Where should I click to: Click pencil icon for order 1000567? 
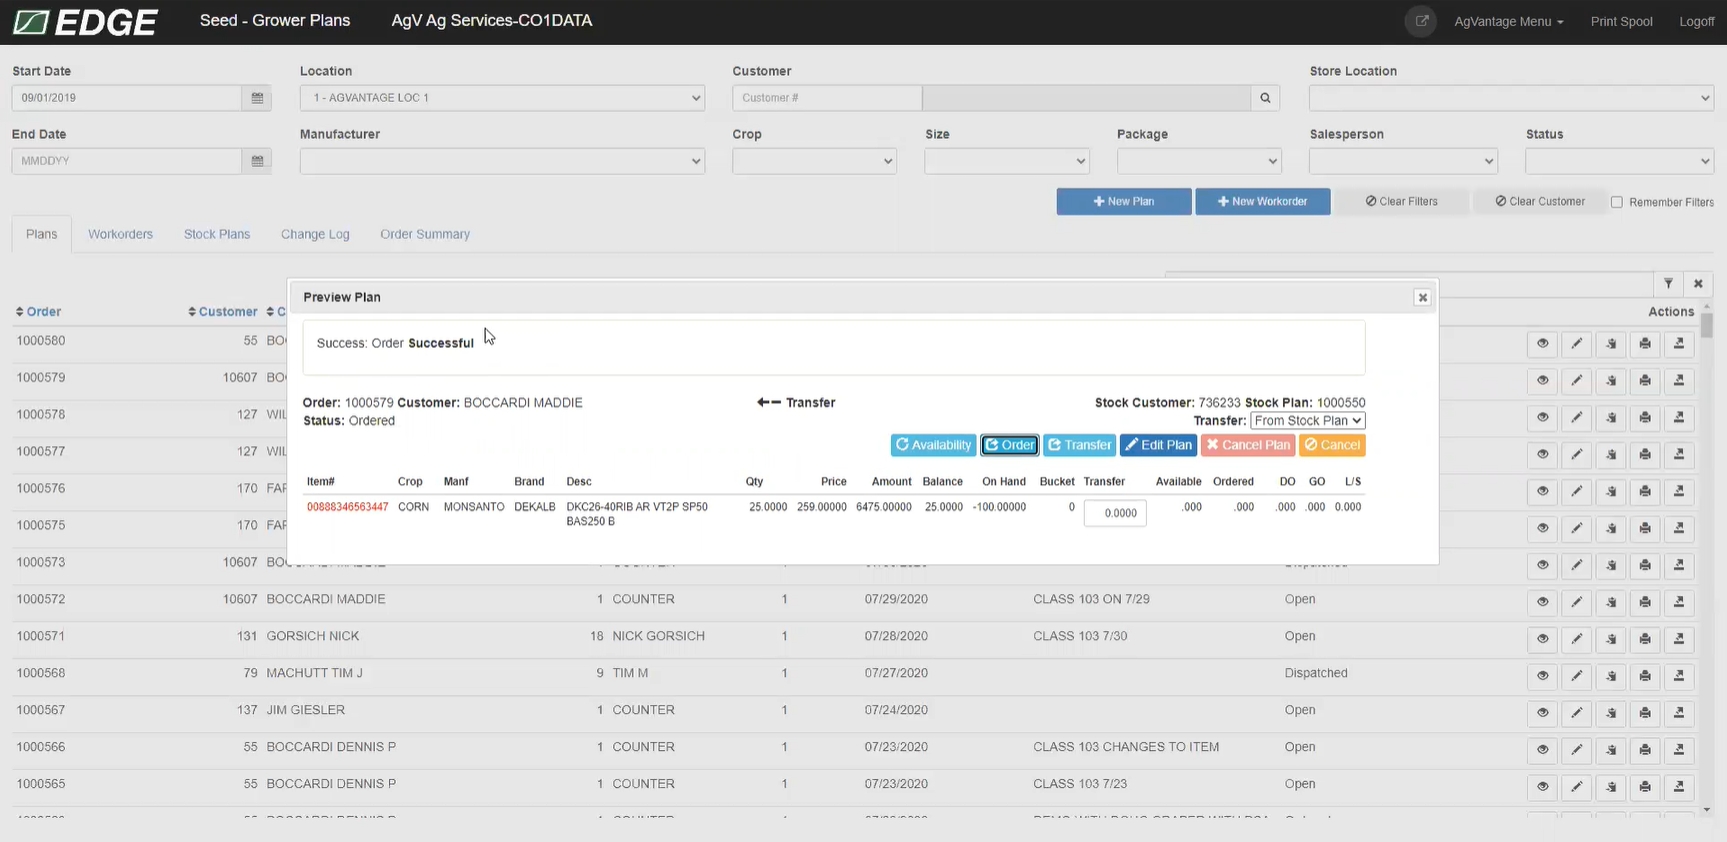(1576, 713)
